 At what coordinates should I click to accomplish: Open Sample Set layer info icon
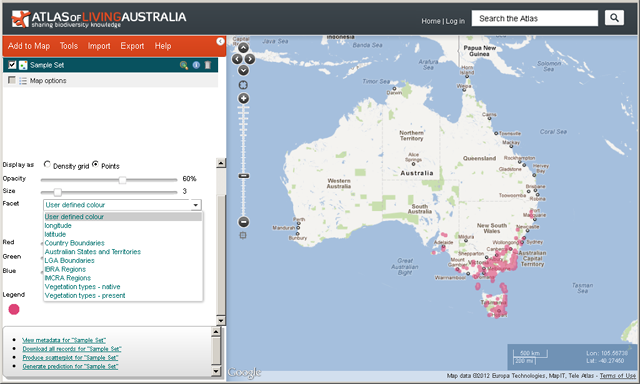[196, 65]
